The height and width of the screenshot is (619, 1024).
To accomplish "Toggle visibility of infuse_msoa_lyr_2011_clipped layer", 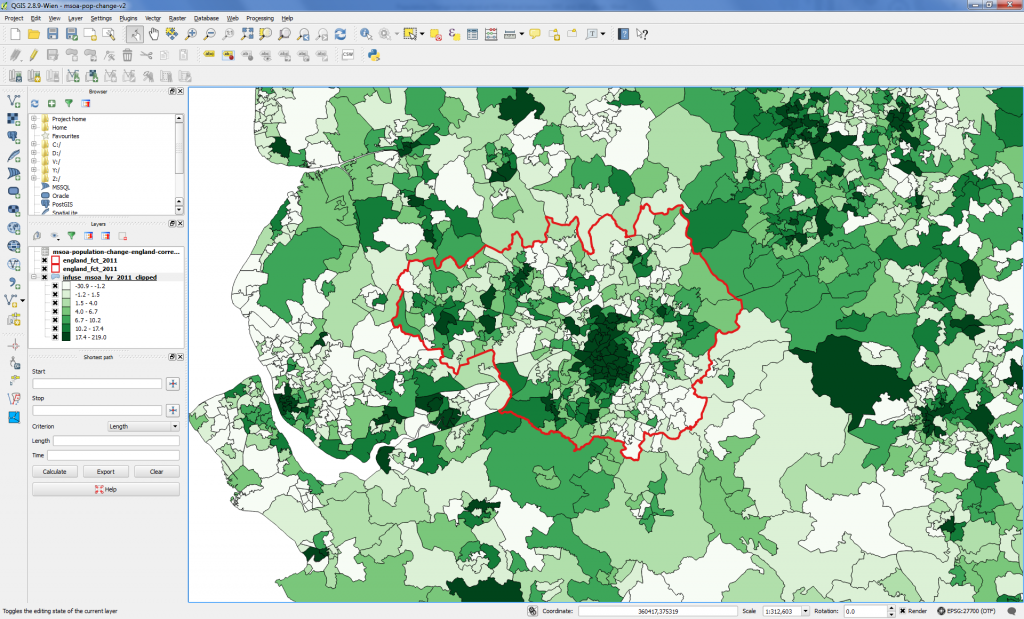I will click(x=44, y=278).
